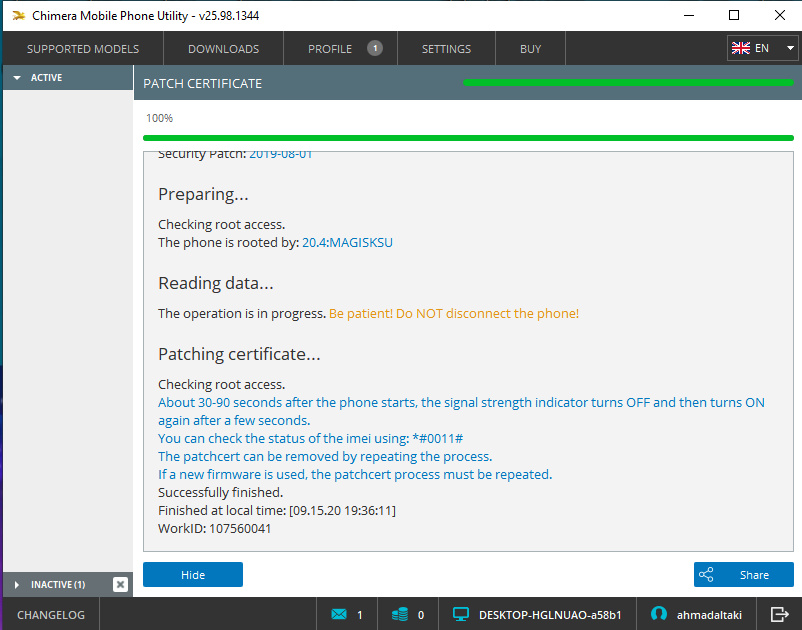Click the ahmadaltaki username
Image resolution: width=802 pixels, height=630 pixels.
[x=709, y=615]
